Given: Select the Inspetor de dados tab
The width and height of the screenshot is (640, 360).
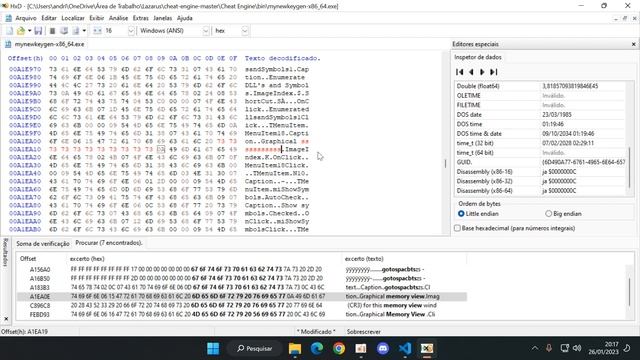Looking at the screenshot, I should tap(478, 57).
